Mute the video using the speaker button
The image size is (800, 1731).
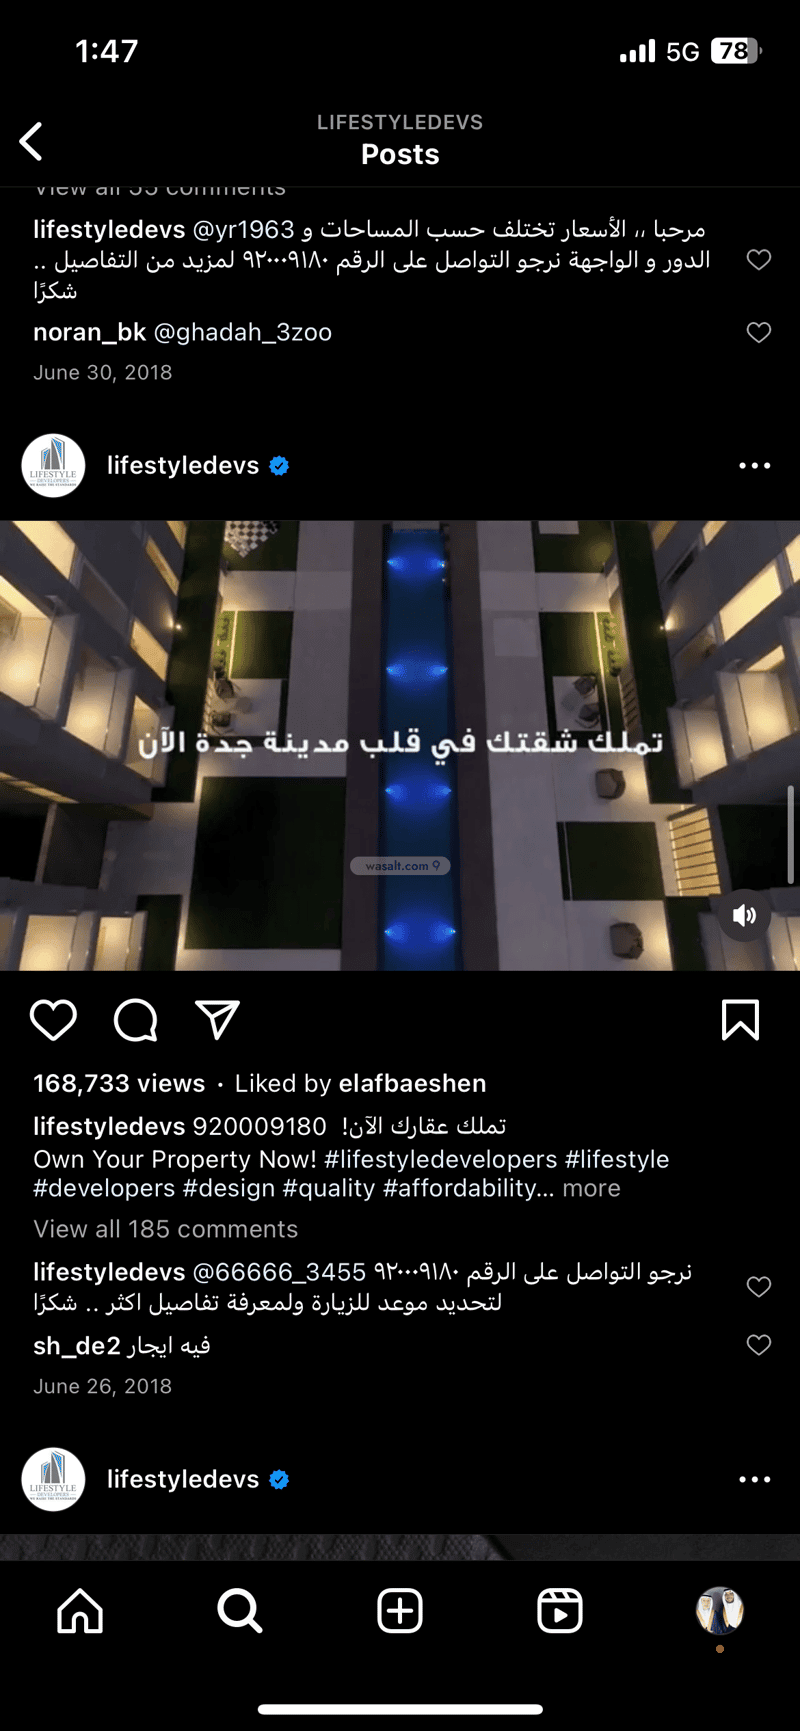(745, 915)
